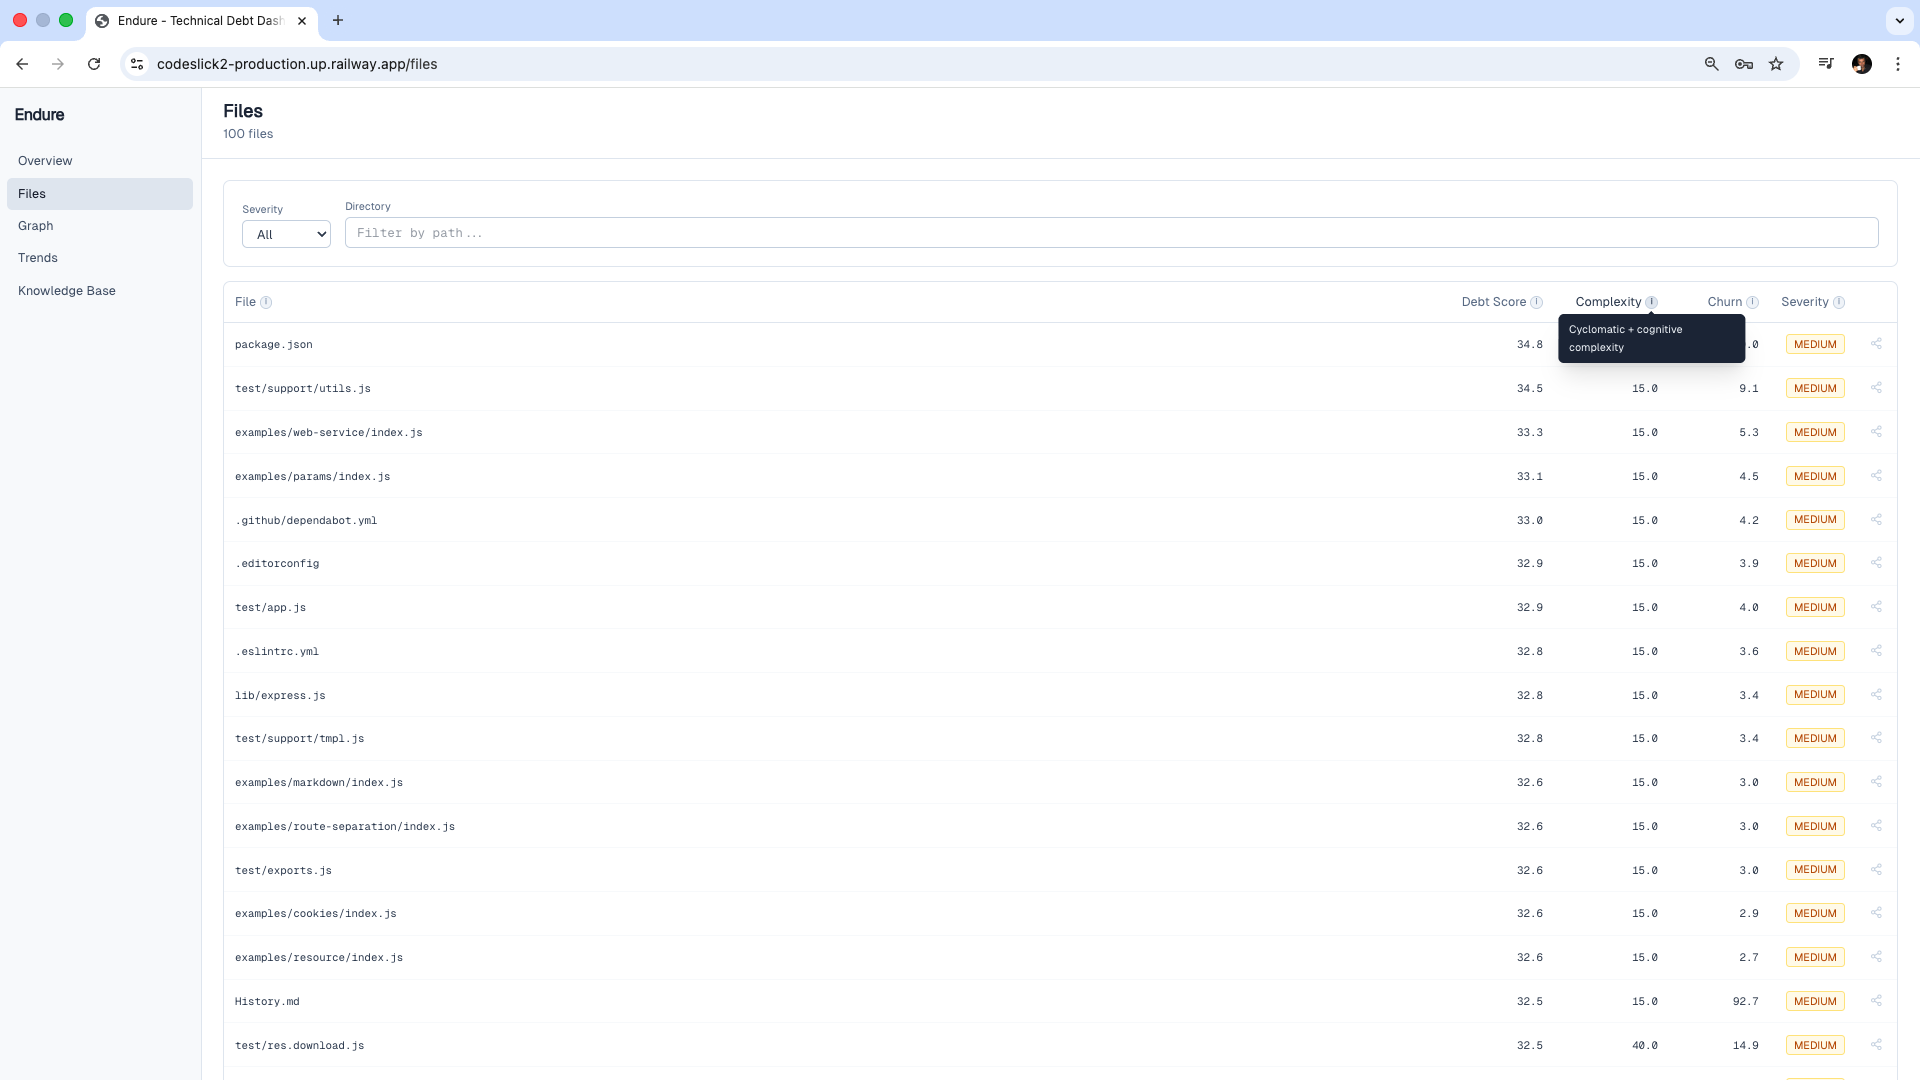Share the test/res.download.js entry
The height and width of the screenshot is (1080, 1920).
coord(1877,1044)
